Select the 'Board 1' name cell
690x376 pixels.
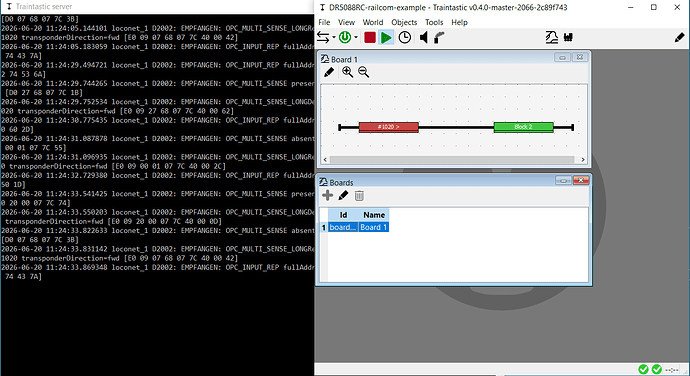374,227
